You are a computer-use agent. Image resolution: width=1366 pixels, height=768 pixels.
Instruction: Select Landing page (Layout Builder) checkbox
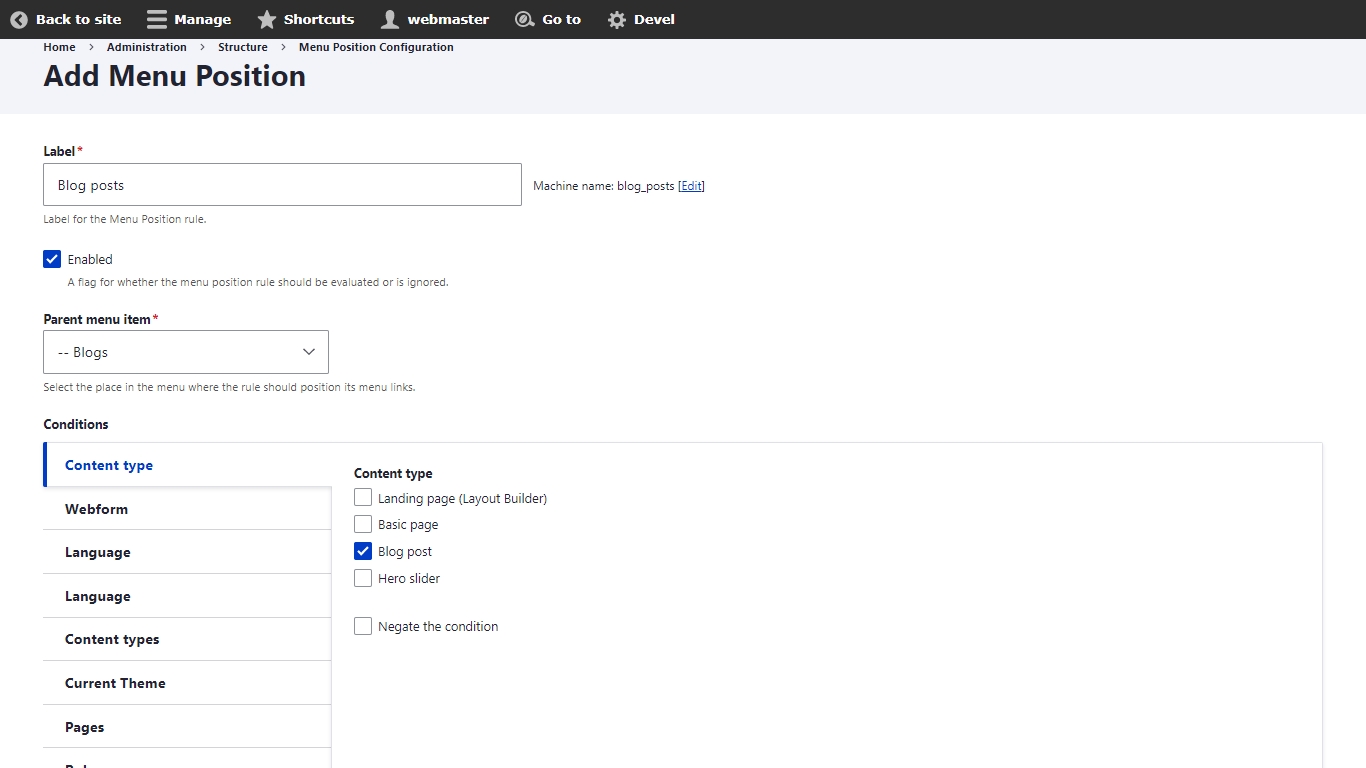pyautogui.click(x=363, y=497)
